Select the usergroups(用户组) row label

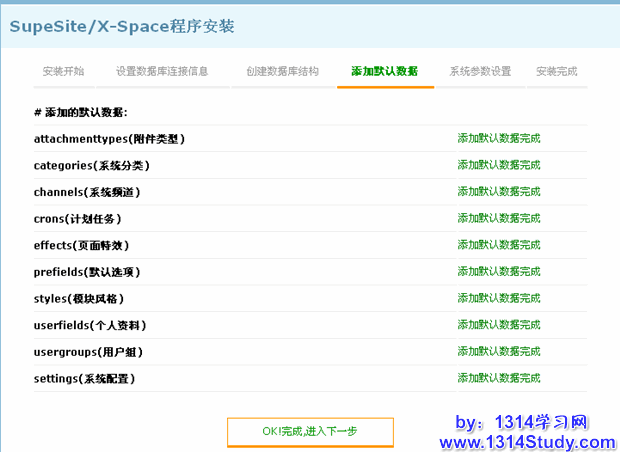(88, 352)
